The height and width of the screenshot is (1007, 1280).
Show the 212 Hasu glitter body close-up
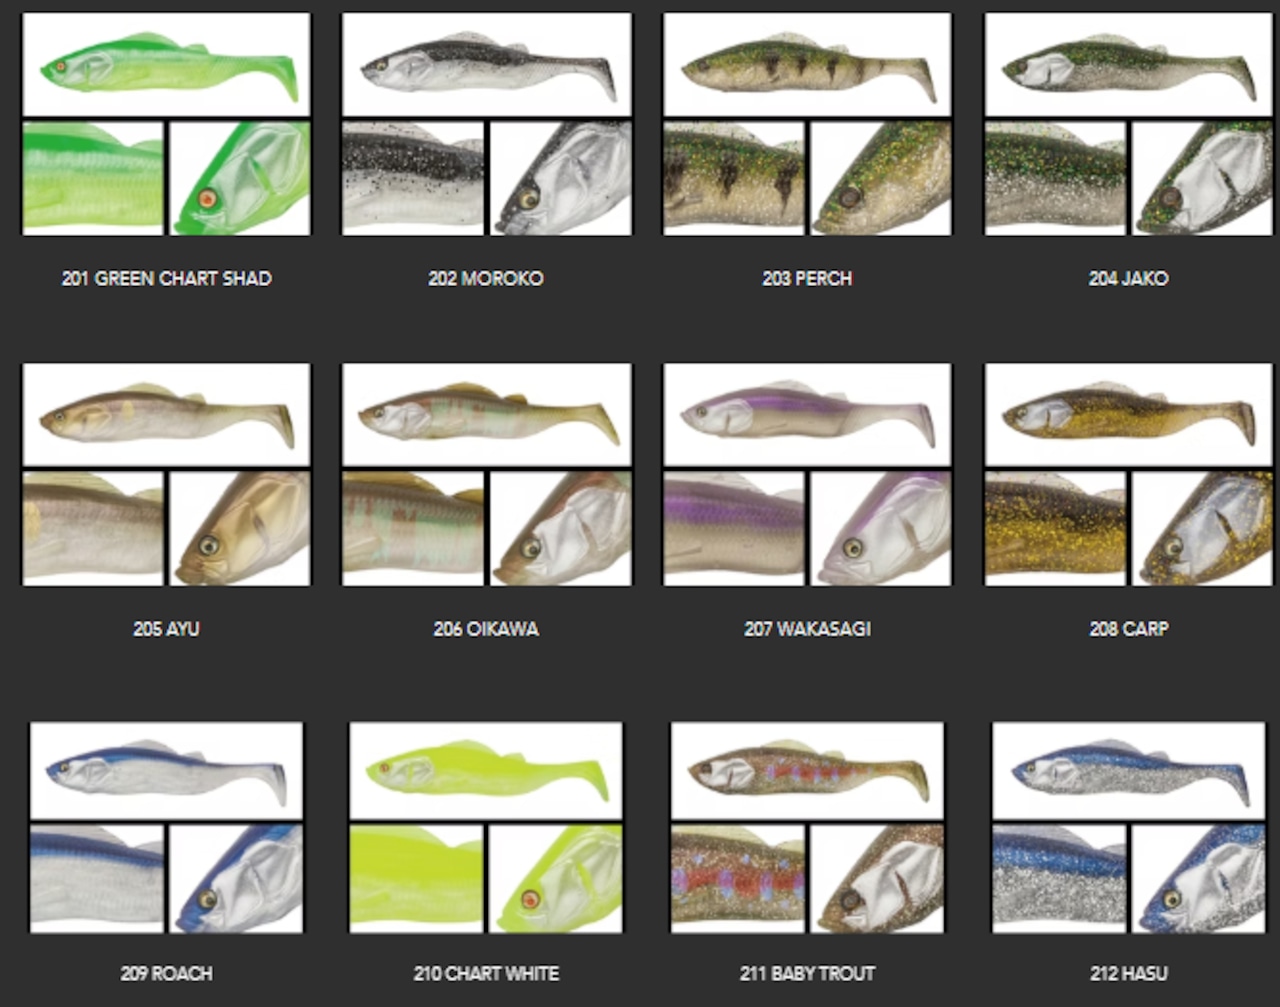1059,879
